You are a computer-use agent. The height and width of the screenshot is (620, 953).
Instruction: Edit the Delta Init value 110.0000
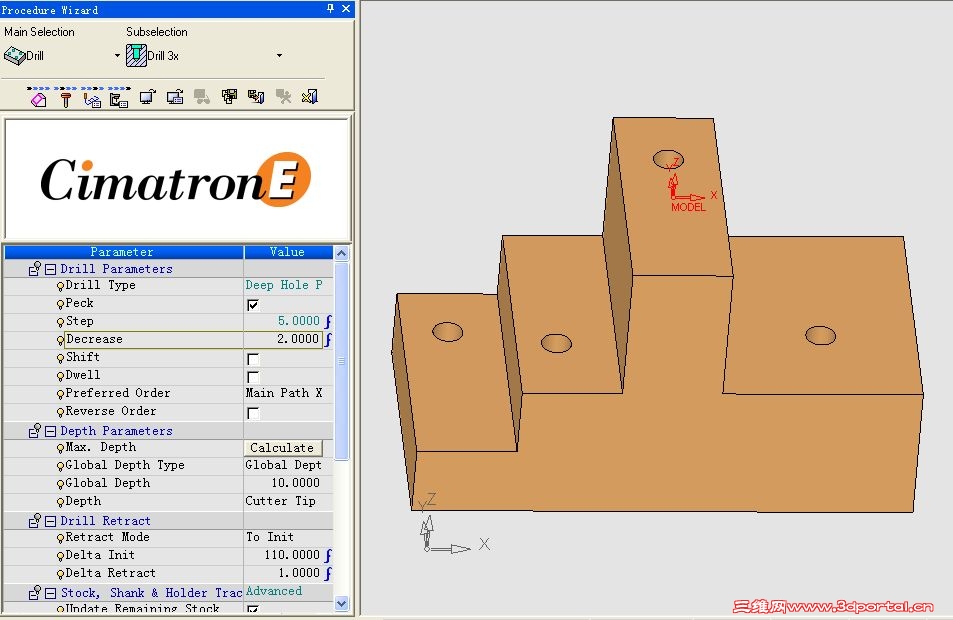pos(284,555)
